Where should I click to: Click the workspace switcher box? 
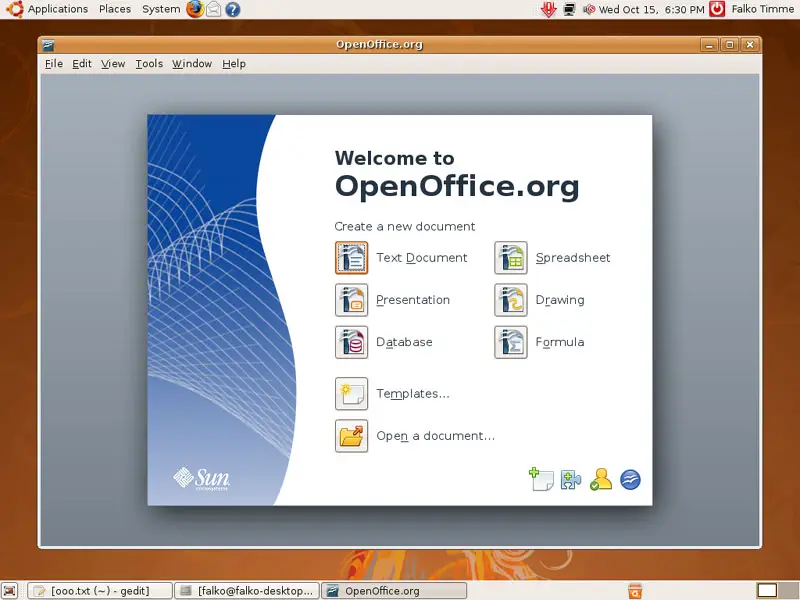point(766,590)
